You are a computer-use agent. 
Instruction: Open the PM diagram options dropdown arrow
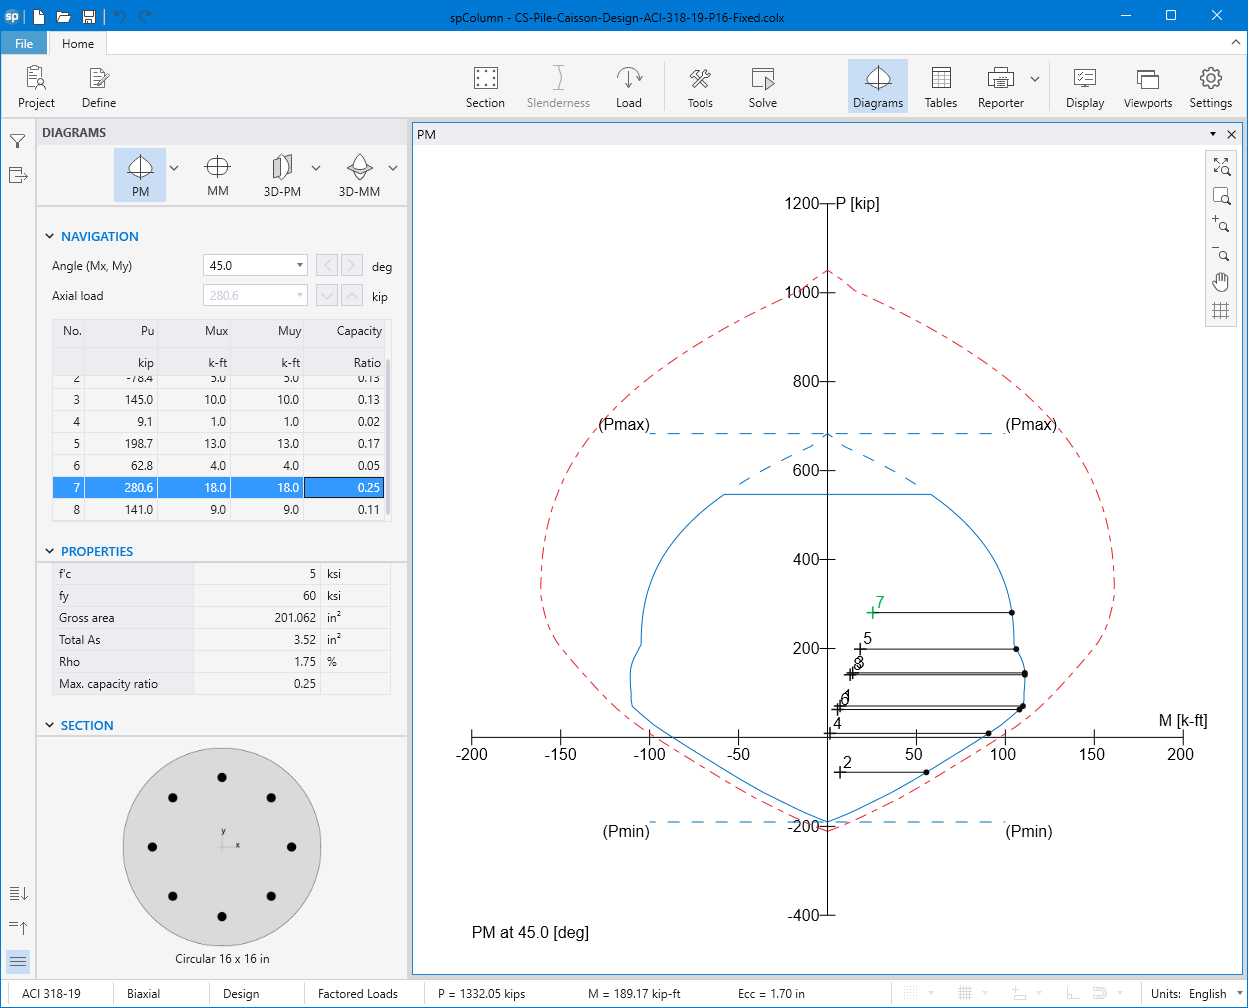pos(174,168)
